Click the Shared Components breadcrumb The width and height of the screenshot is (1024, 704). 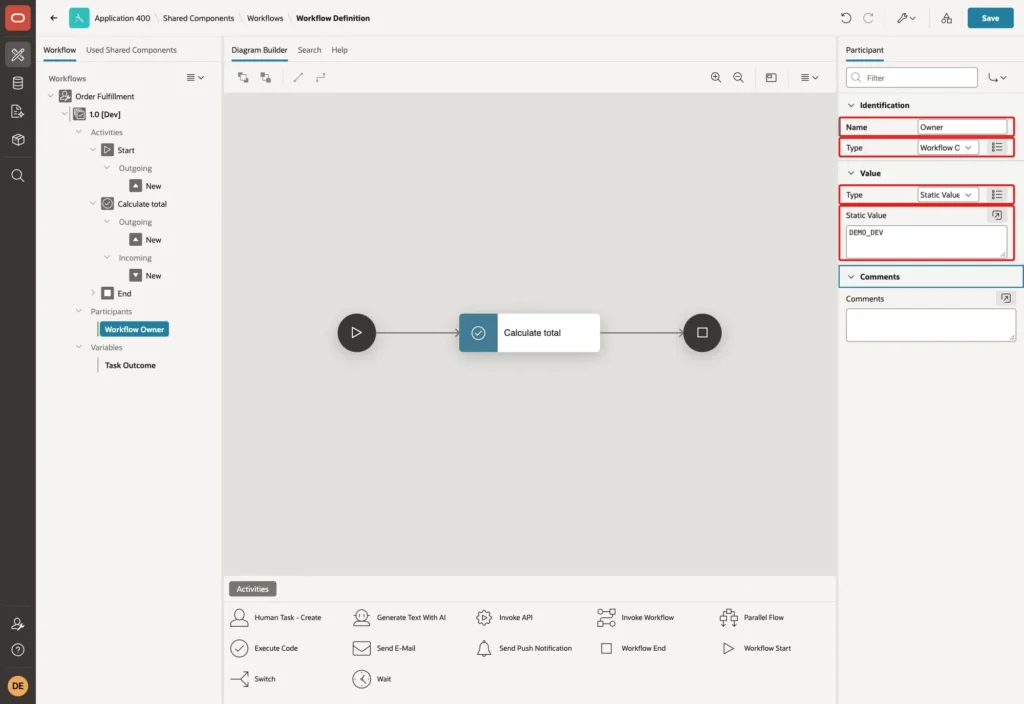click(x=199, y=18)
